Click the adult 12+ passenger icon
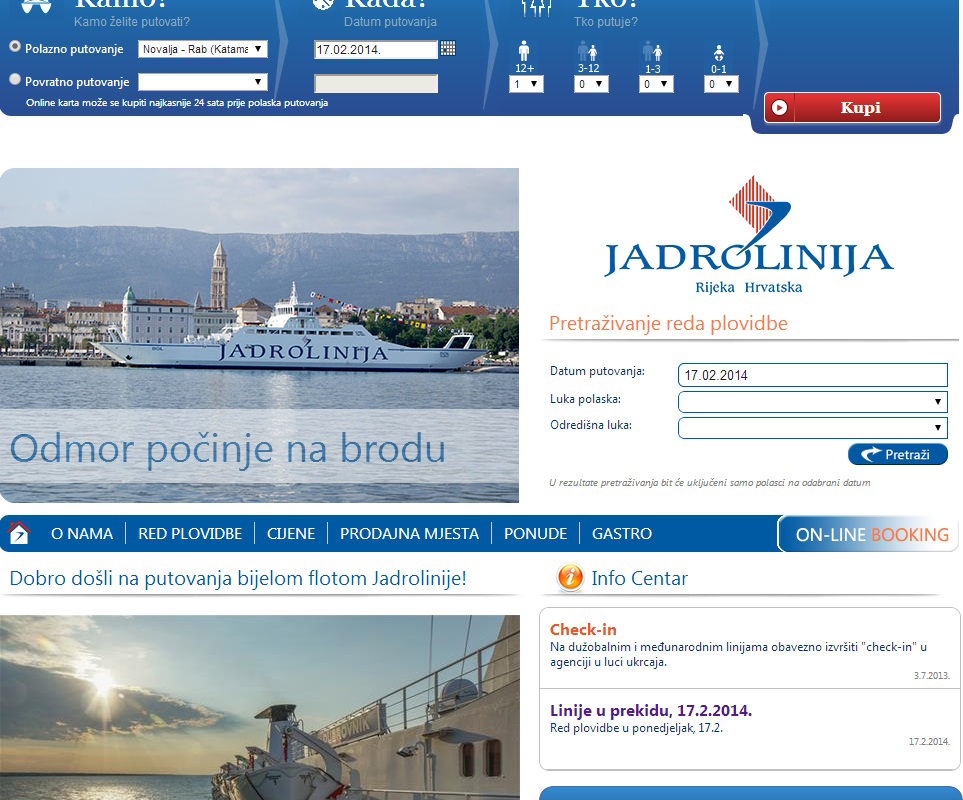Image resolution: width=963 pixels, height=800 pixels. click(x=524, y=51)
